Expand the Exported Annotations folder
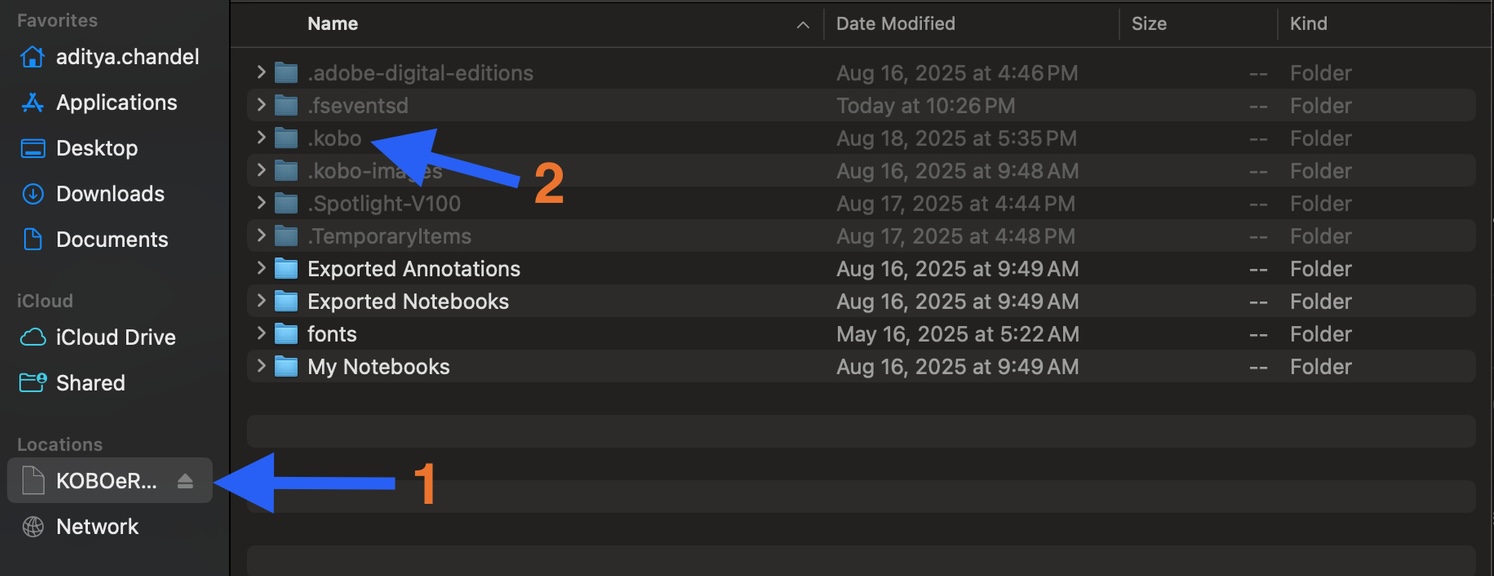Viewport: 1494px width, 576px height. tap(261, 269)
